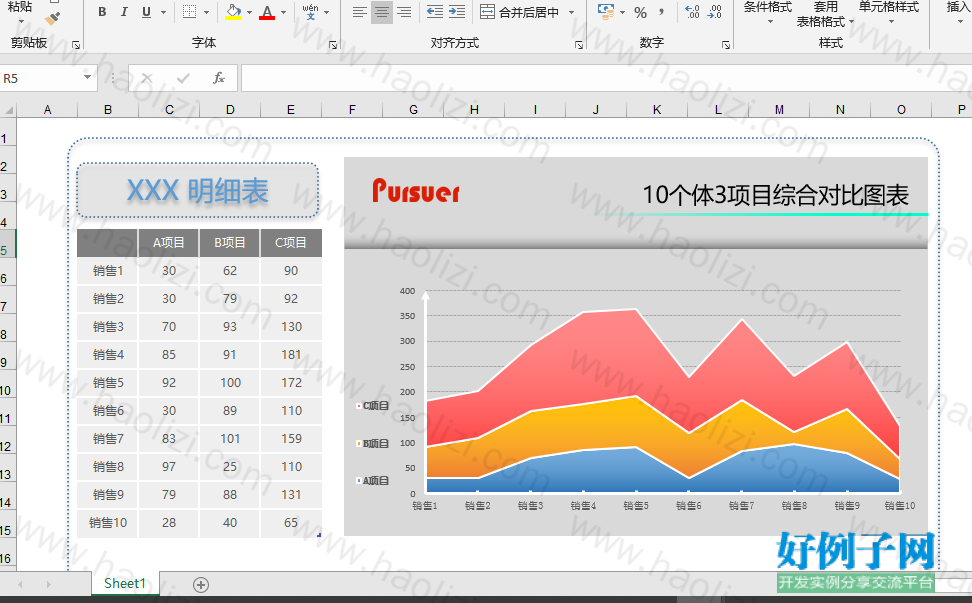Viewport: 972px width, 603px height.
Task: Open the 剪贴板 clipboard dialog launcher
Action: pos(76,45)
